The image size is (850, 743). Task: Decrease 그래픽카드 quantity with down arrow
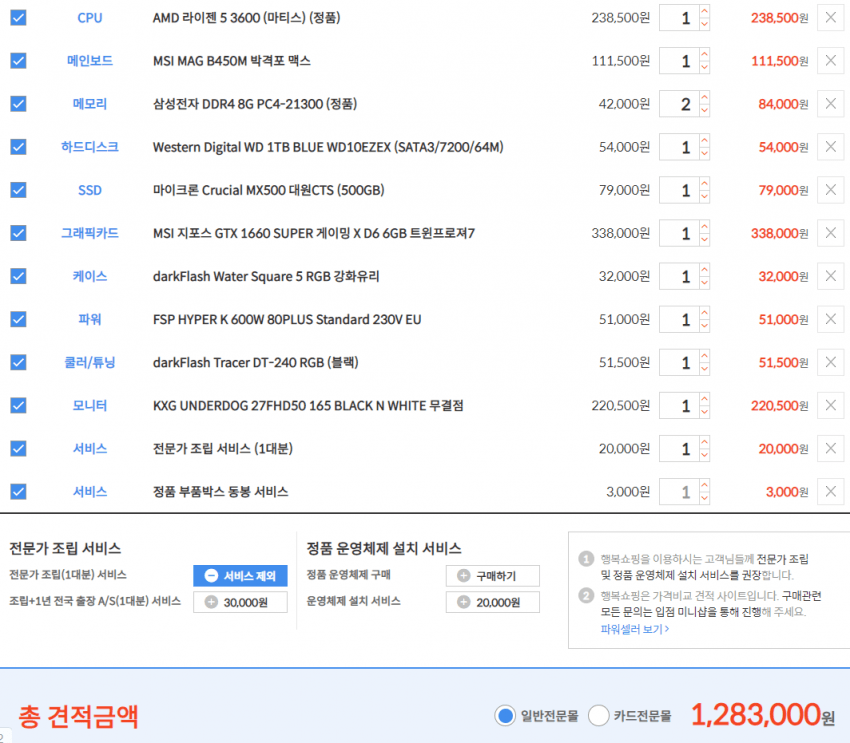[704, 240]
